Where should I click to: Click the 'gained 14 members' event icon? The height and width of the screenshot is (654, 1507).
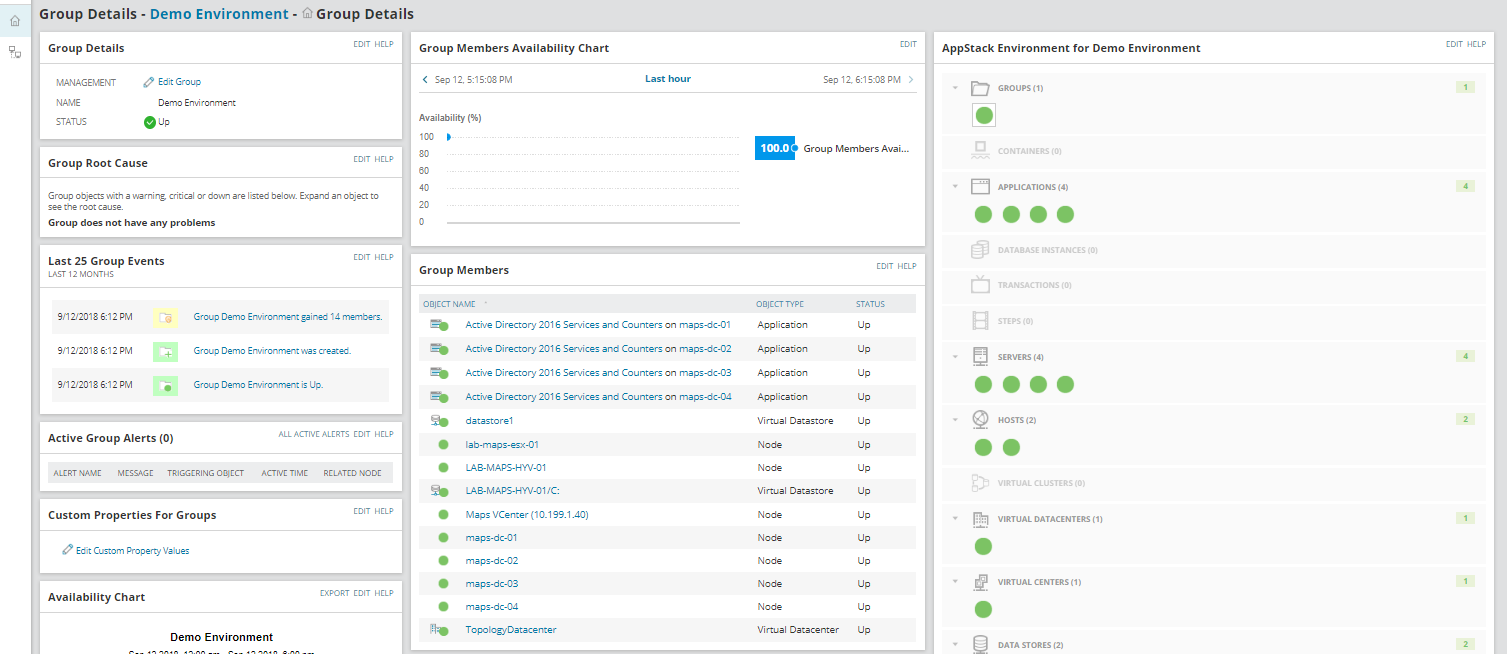point(165,317)
